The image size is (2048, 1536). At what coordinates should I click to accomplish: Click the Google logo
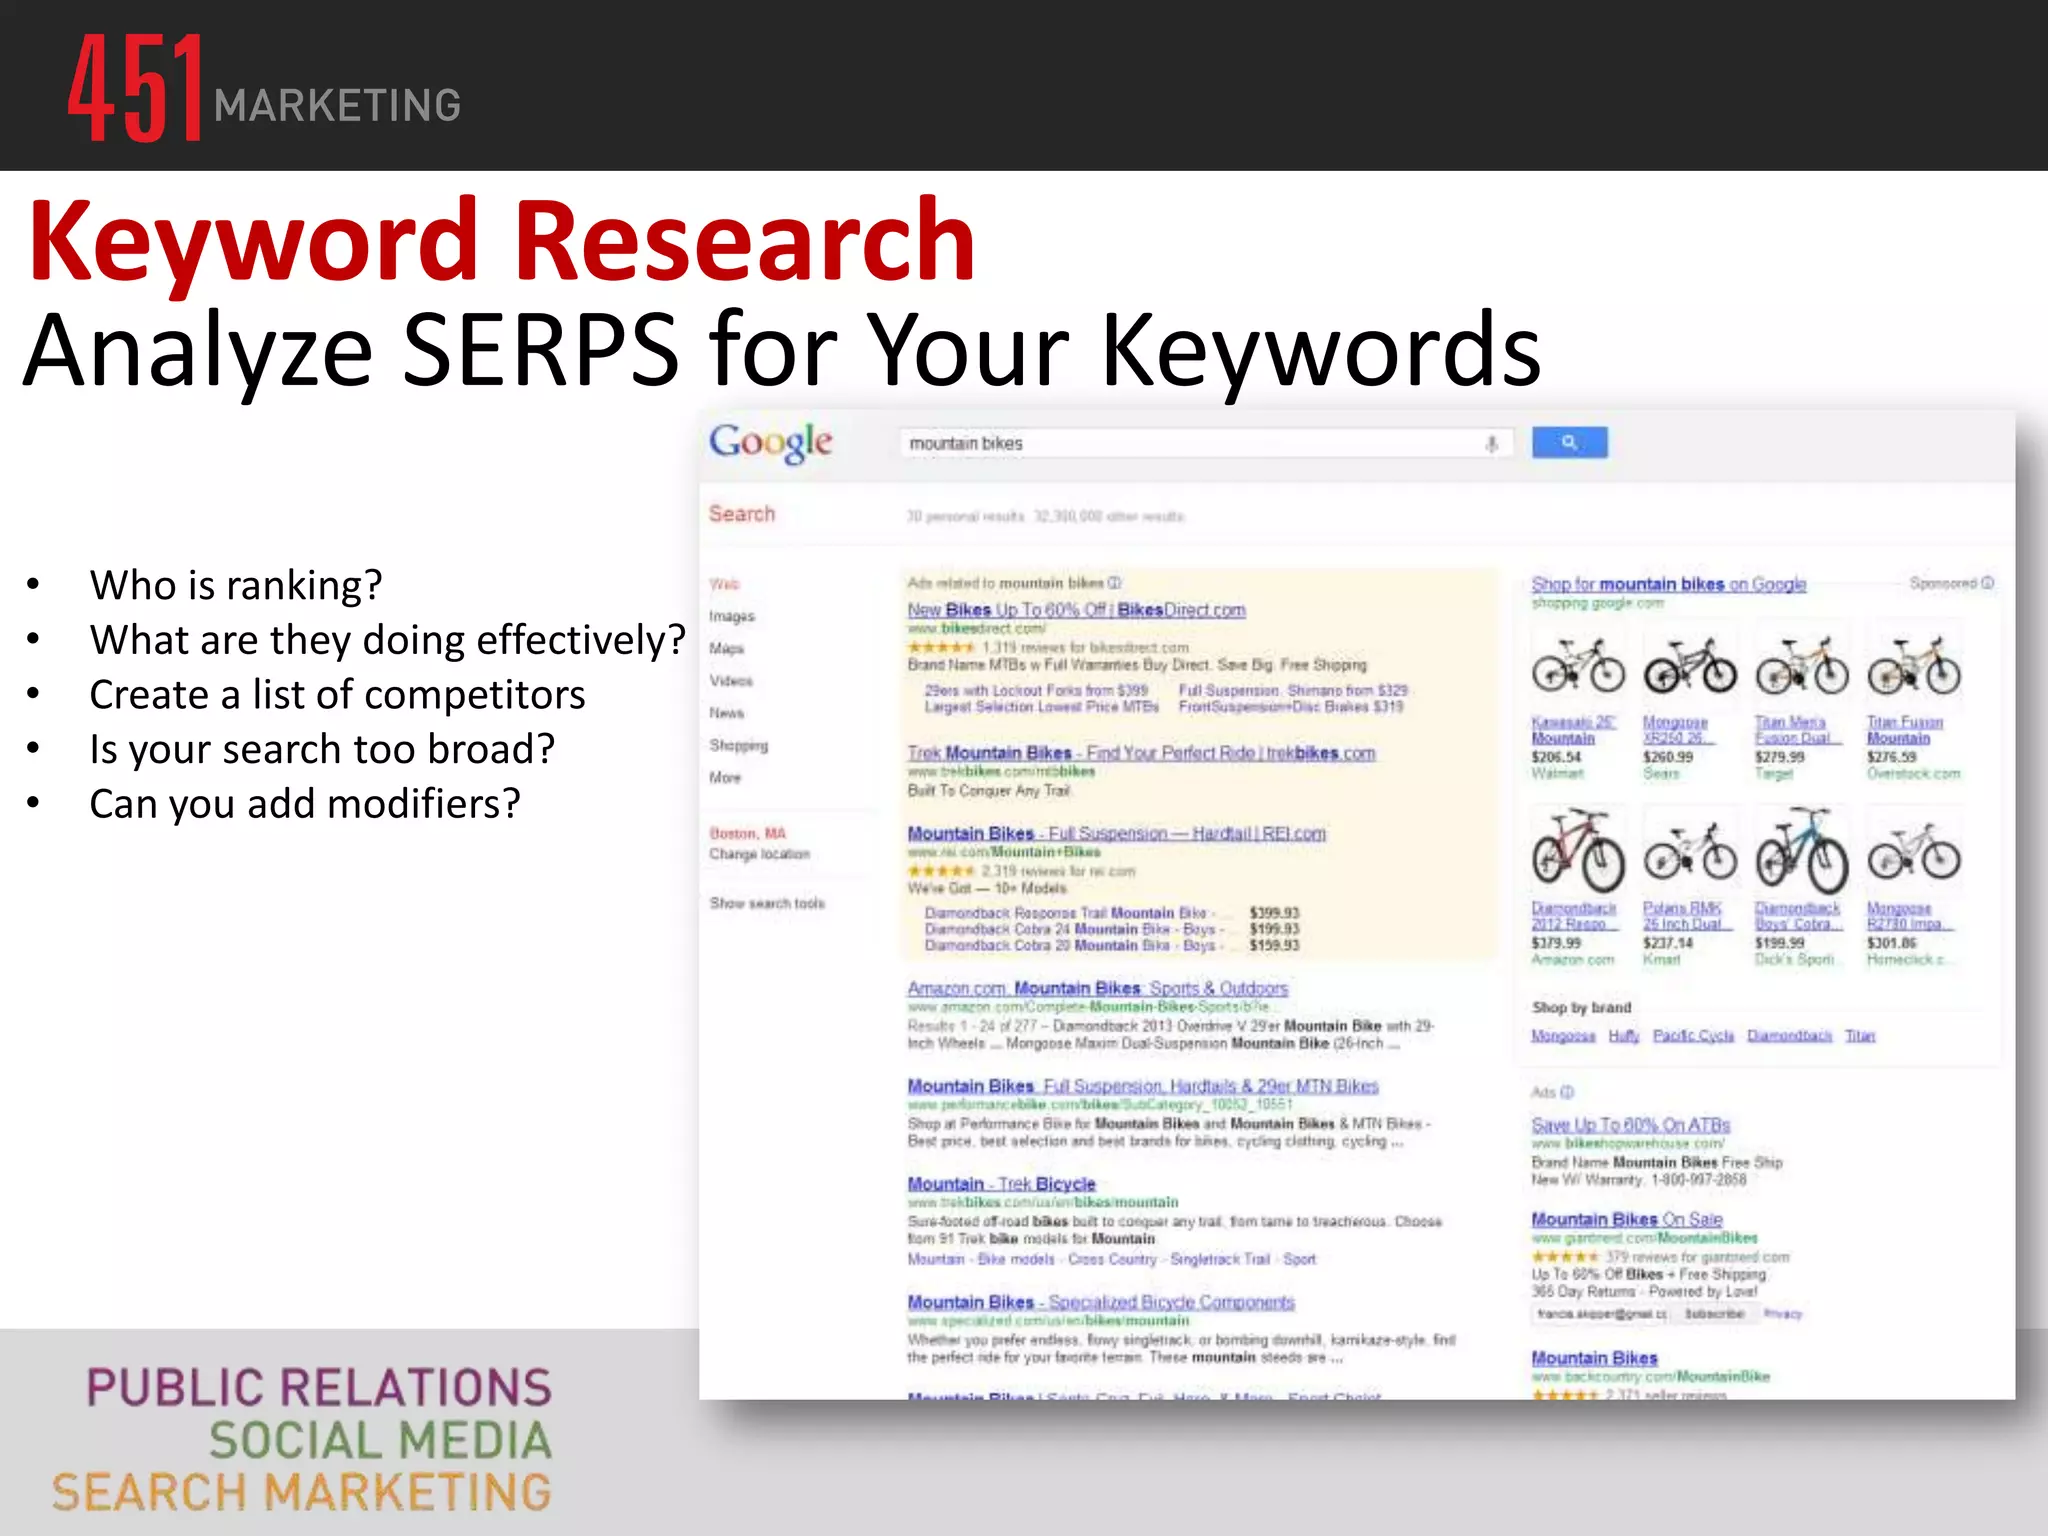(770, 443)
